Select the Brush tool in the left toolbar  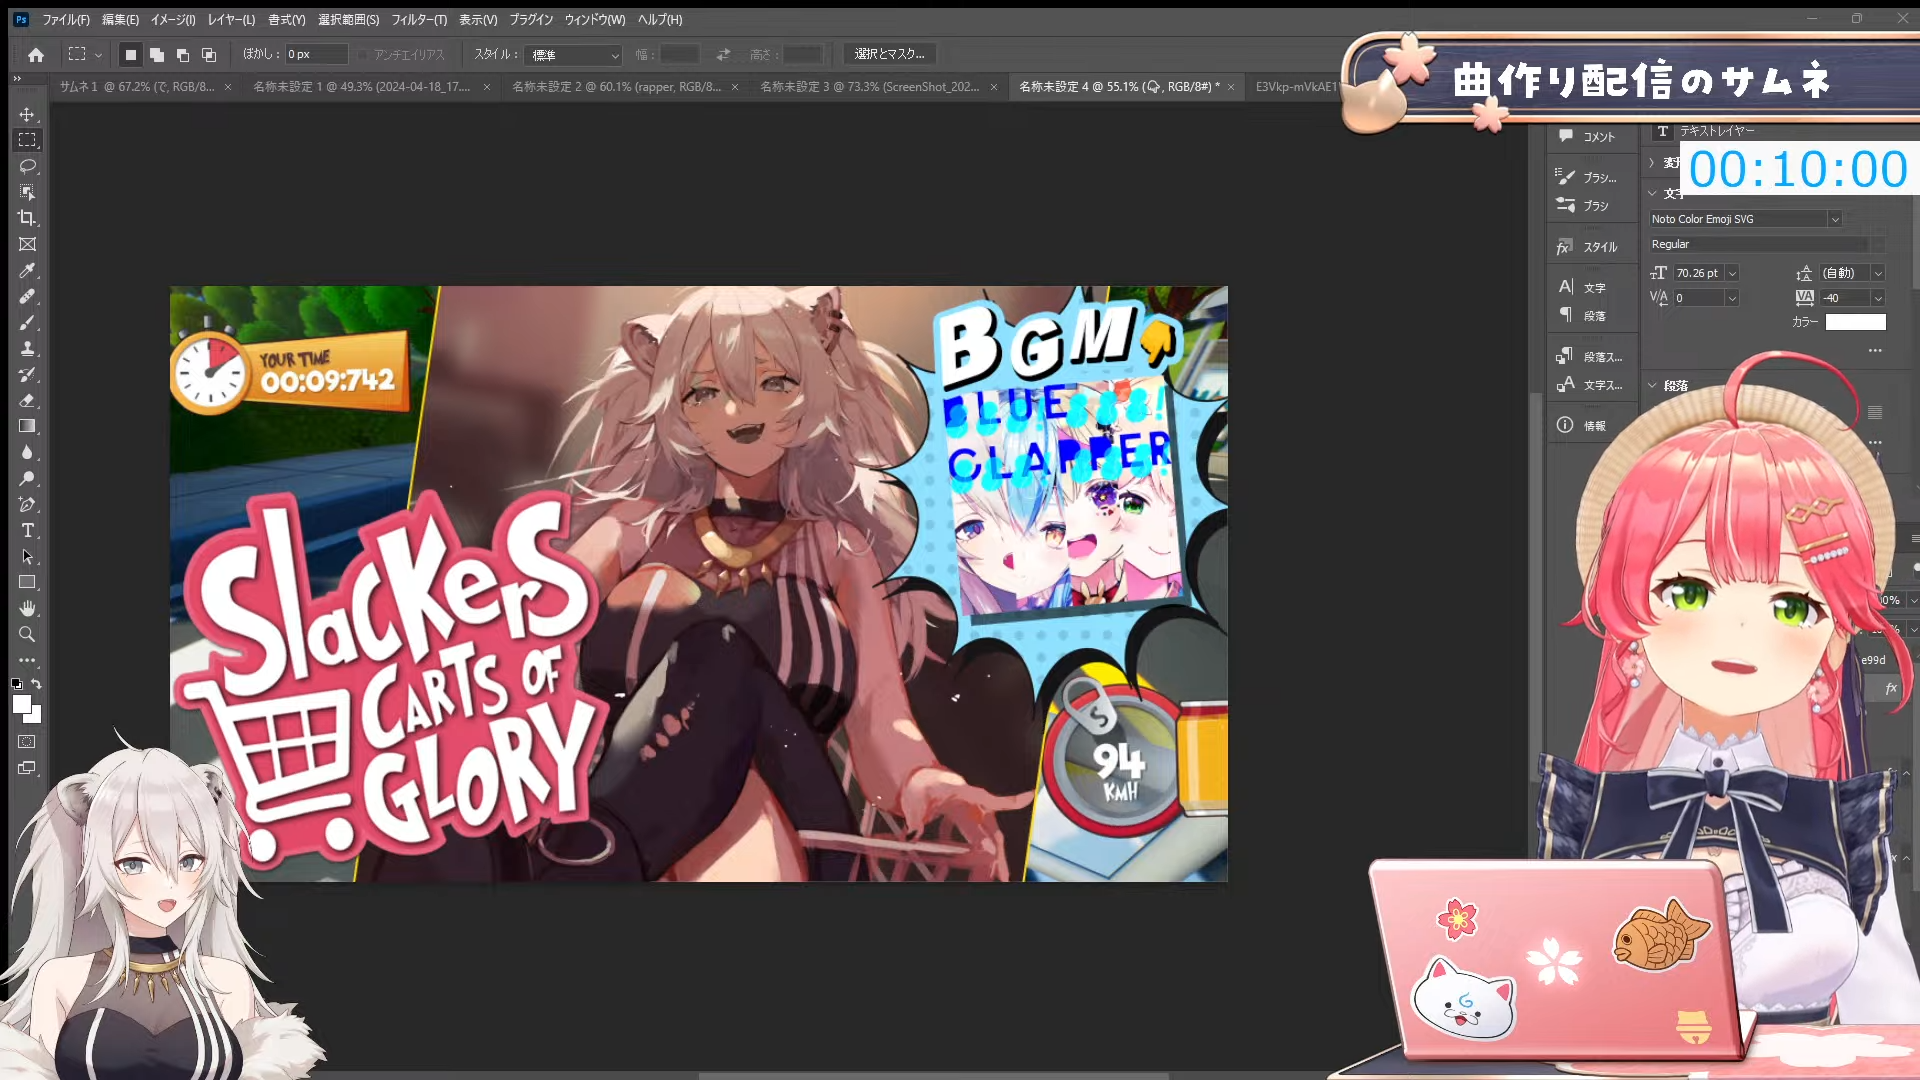click(27, 322)
